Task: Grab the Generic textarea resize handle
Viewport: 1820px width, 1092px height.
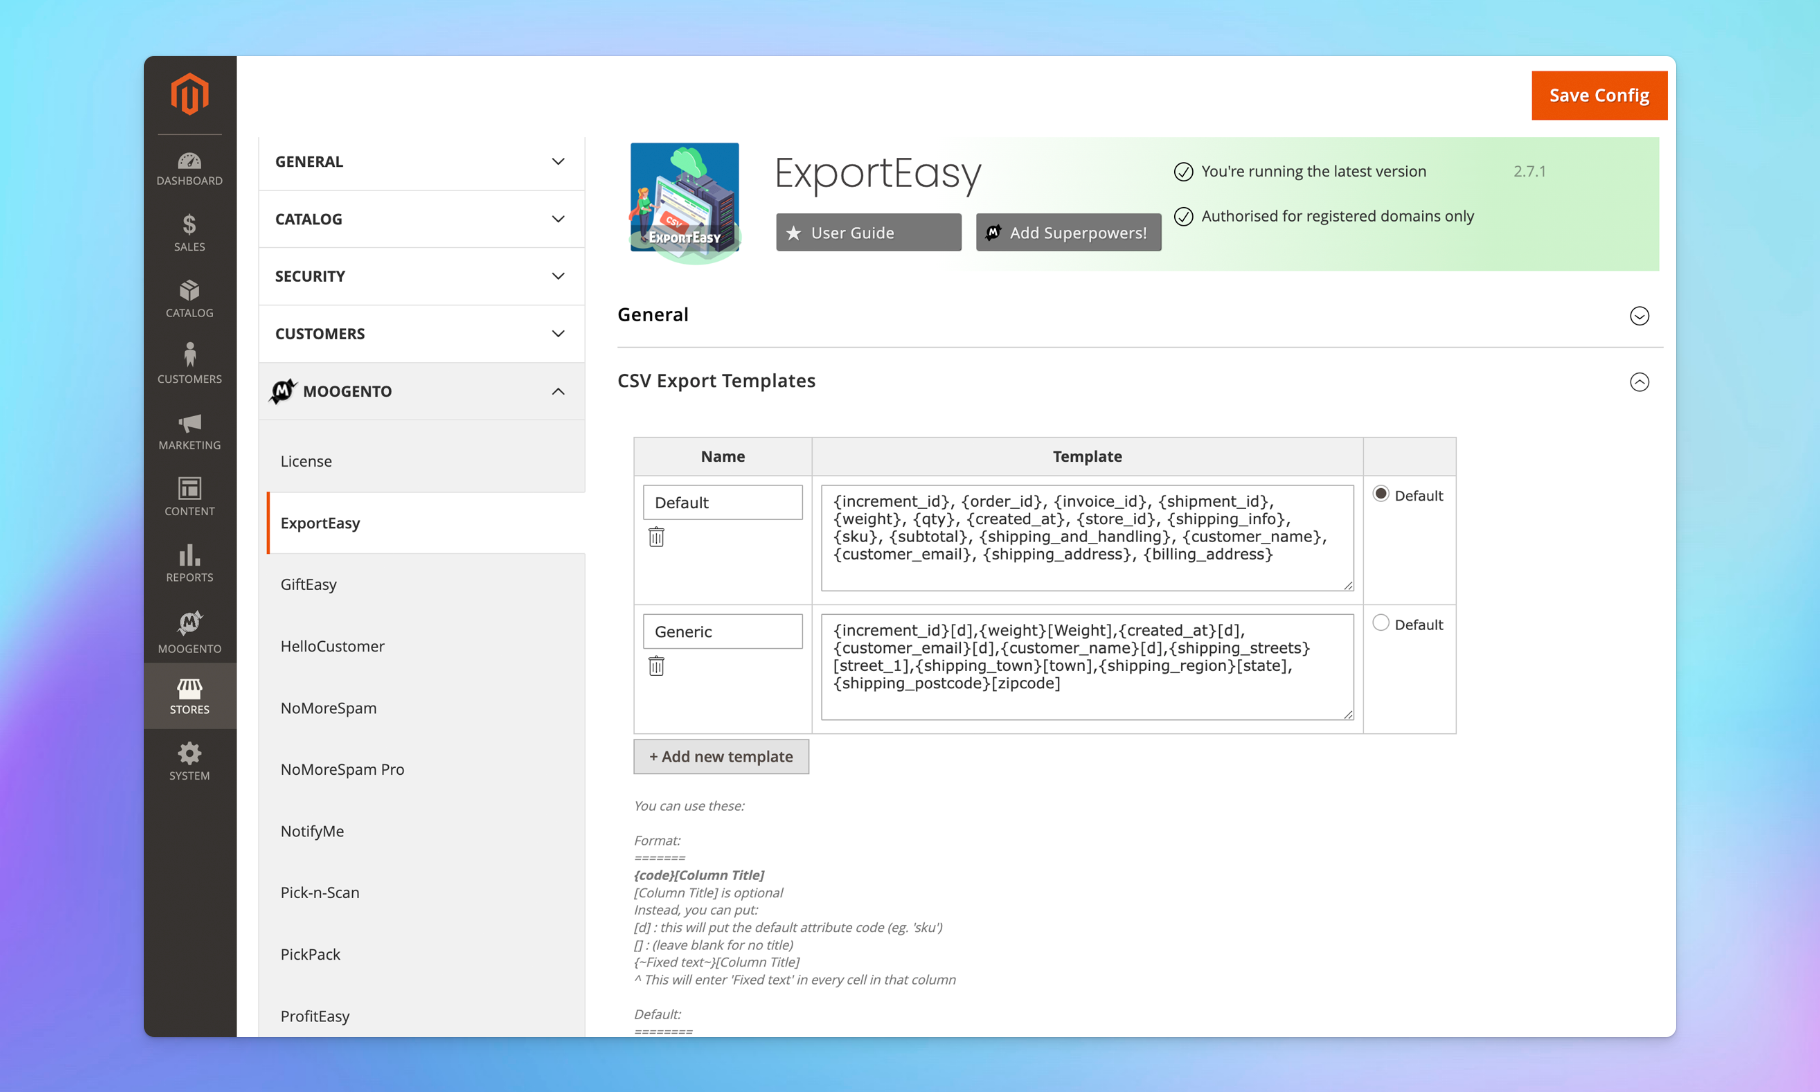Action: (1347, 714)
